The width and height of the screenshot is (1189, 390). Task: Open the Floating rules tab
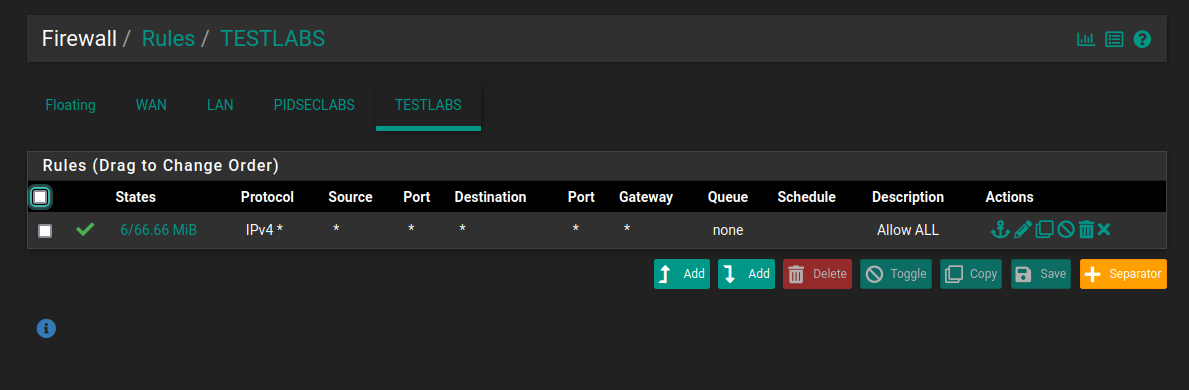(x=71, y=105)
